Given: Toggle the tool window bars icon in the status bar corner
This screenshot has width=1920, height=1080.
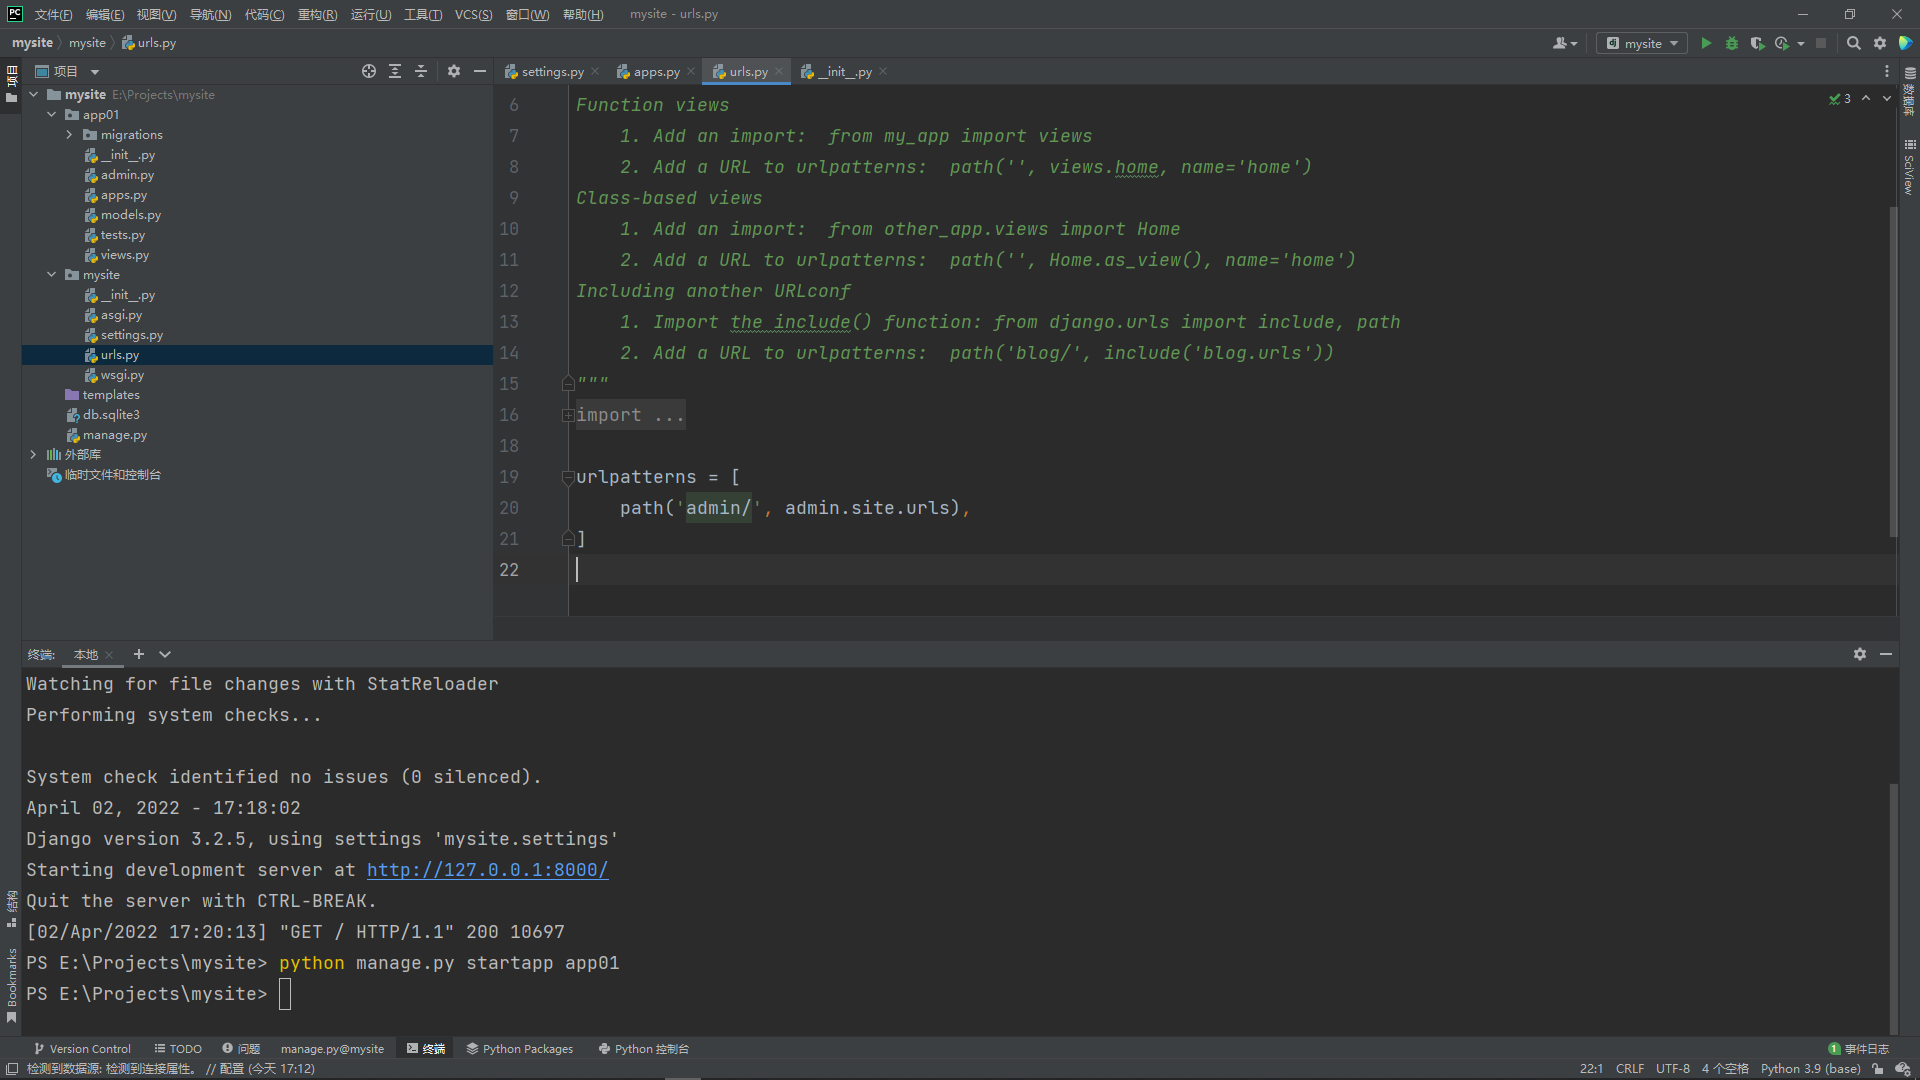Looking at the screenshot, I should (12, 1069).
